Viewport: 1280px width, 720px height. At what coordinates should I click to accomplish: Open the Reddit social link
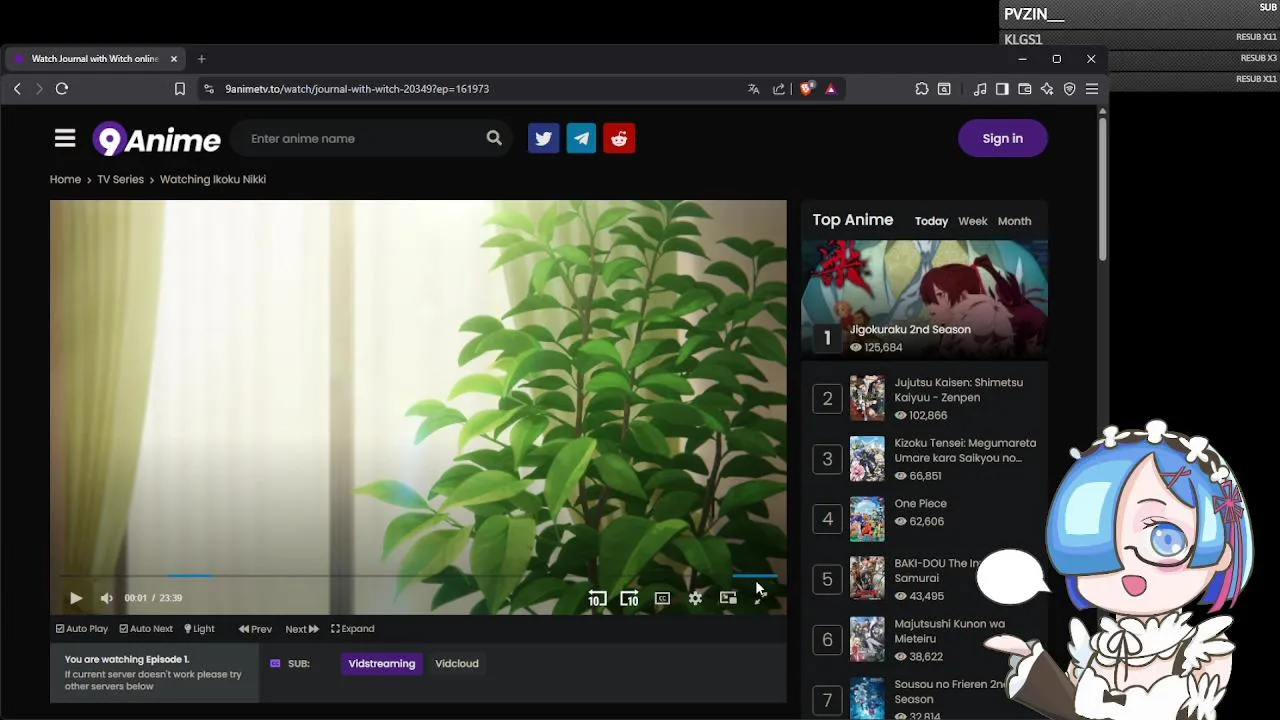pos(619,138)
